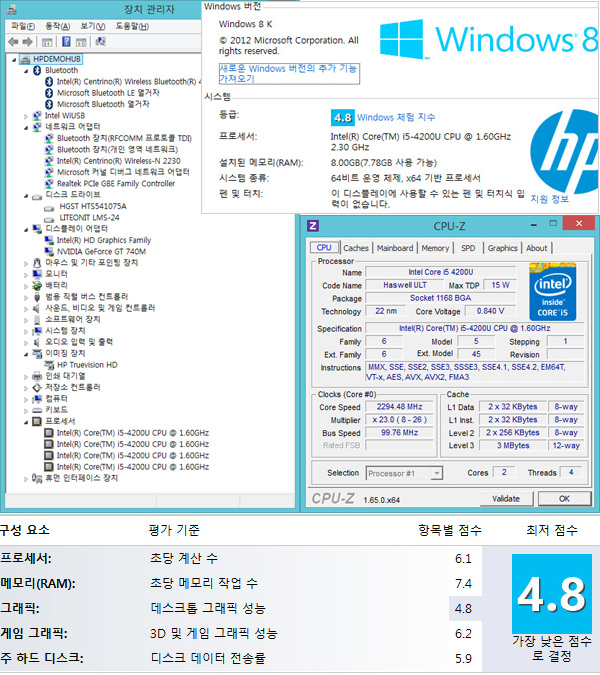The width and height of the screenshot is (600, 675).
Task: Collapse the Bluetooth node
Action: click(x=26, y=71)
